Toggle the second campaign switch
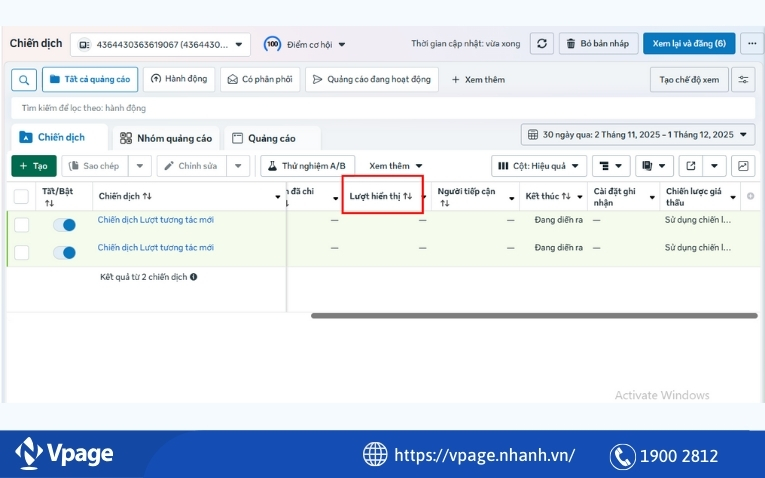The image size is (765, 478). (x=64, y=253)
